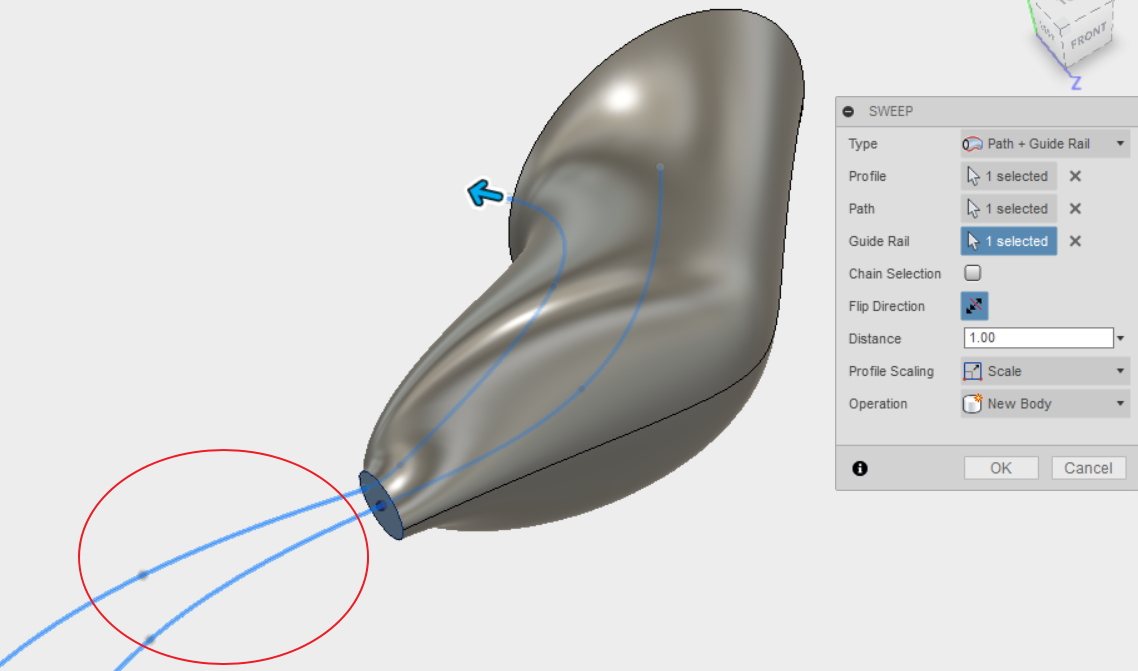Collapse the SWEEP dialog with minus icon
The width and height of the screenshot is (1138, 671).
(x=848, y=112)
